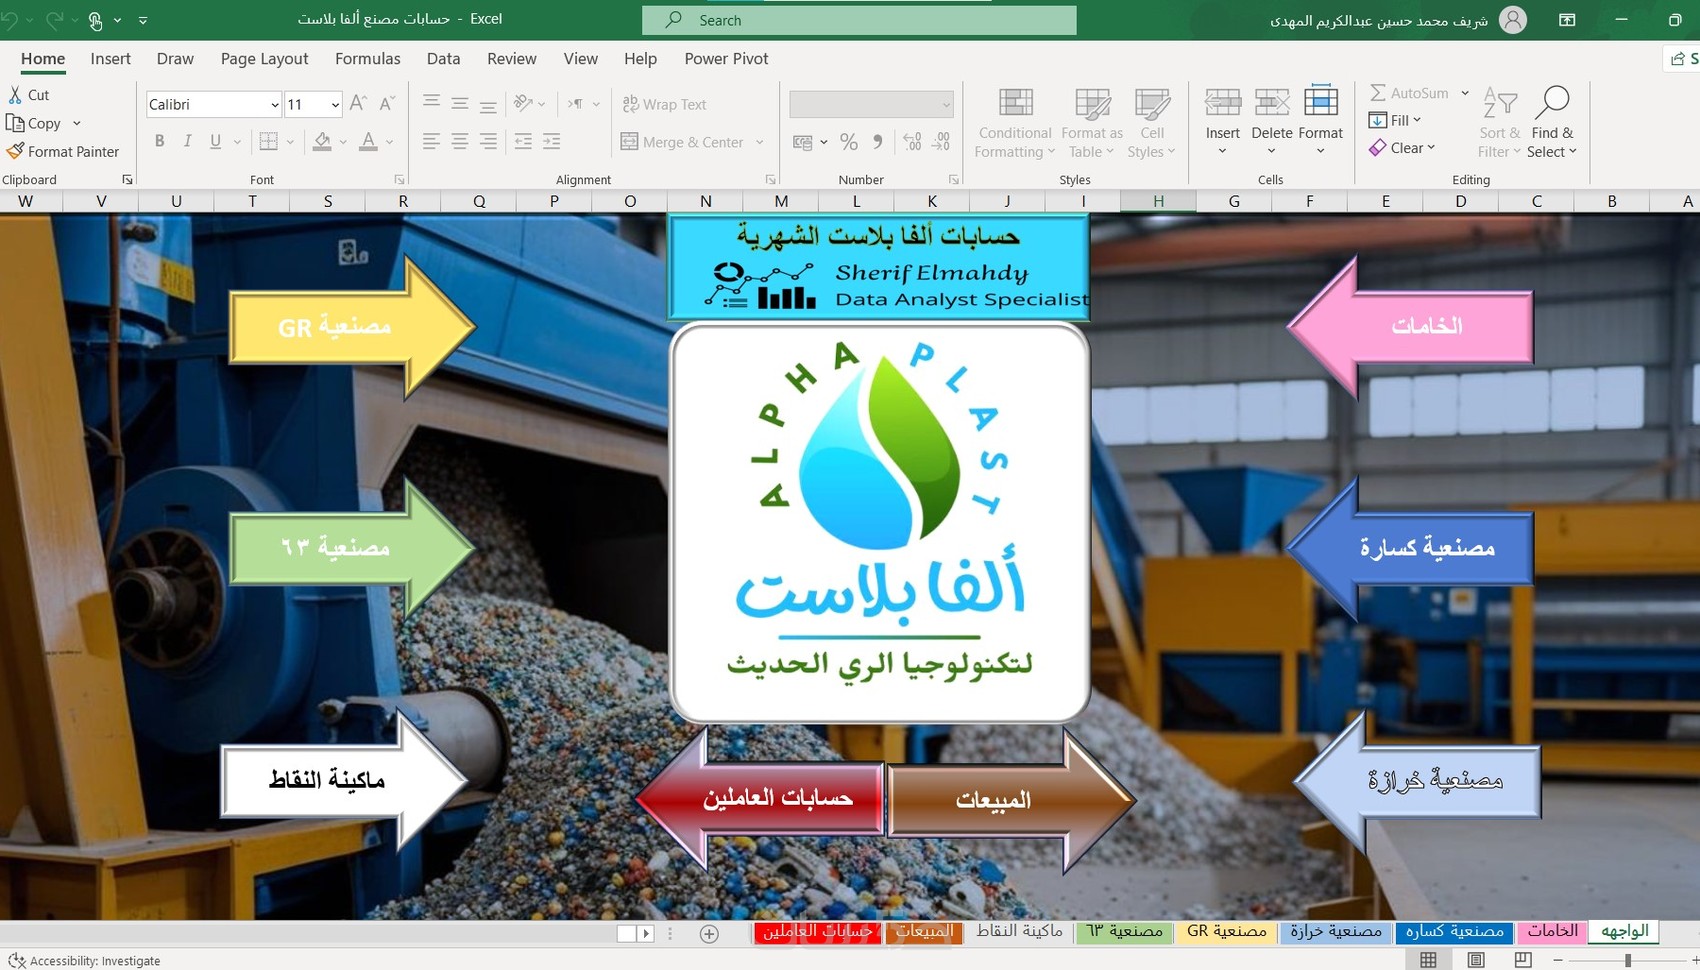This screenshot has width=1700, height=970.
Task: Apply Accounting Number Format
Action: tap(803, 142)
